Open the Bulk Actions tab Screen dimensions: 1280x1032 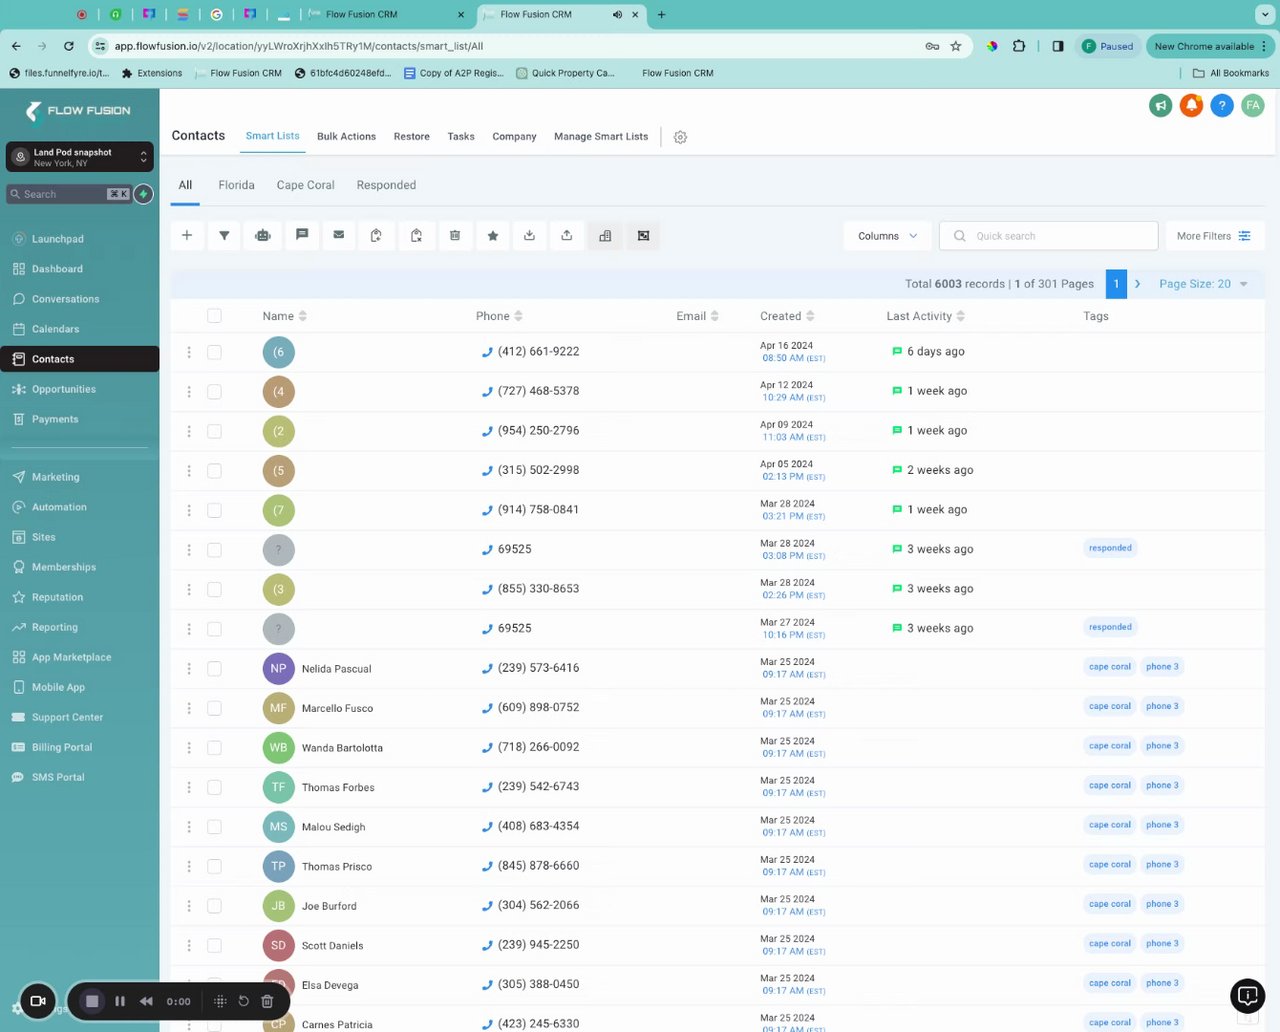pyautogui.click(x=346, y=137)
